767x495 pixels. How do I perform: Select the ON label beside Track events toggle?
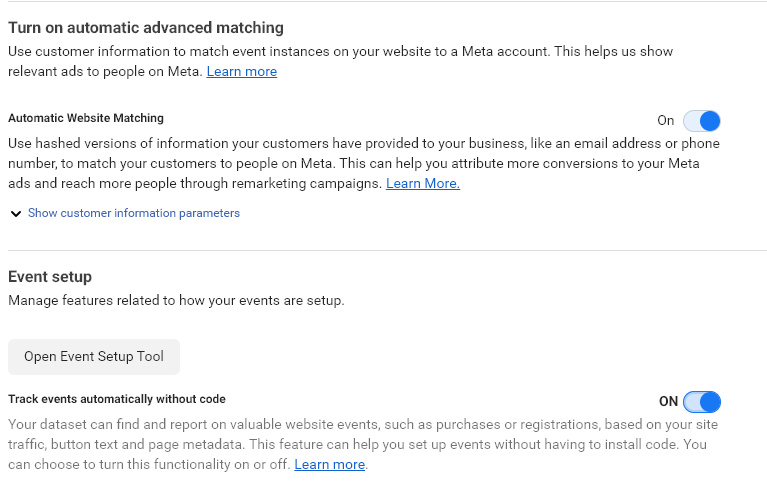[x=668, y=402]
